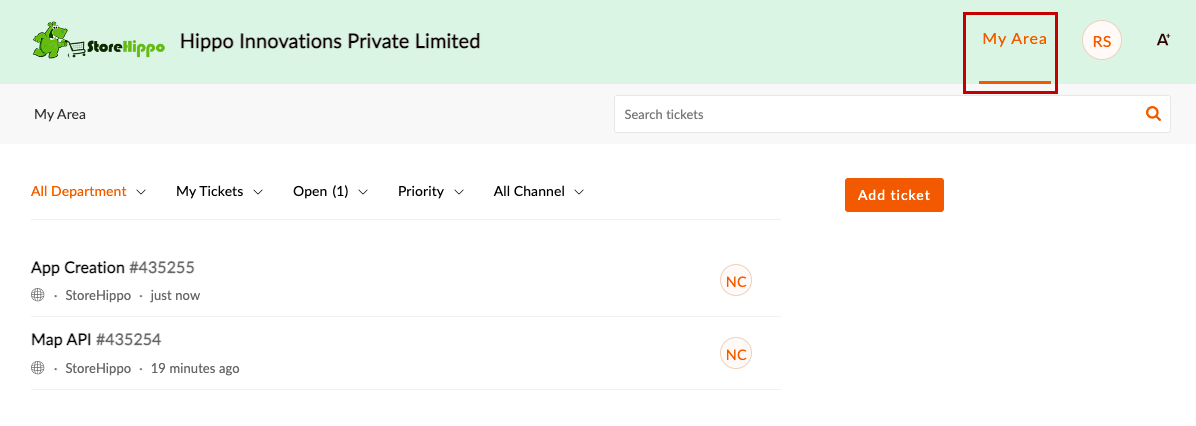Open the Priority filter dropdown
This screenshot has height=426, width=1196.
point(431,191)
